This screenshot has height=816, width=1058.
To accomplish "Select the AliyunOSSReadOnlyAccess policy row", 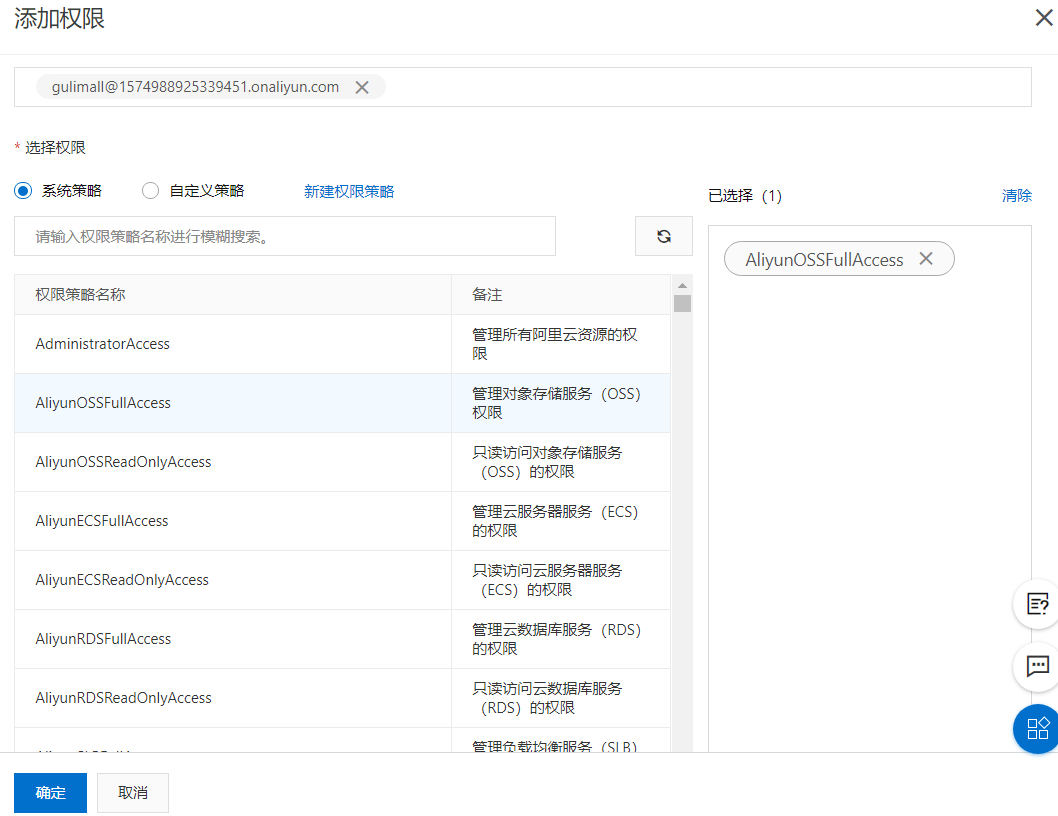I will (342, 462).
